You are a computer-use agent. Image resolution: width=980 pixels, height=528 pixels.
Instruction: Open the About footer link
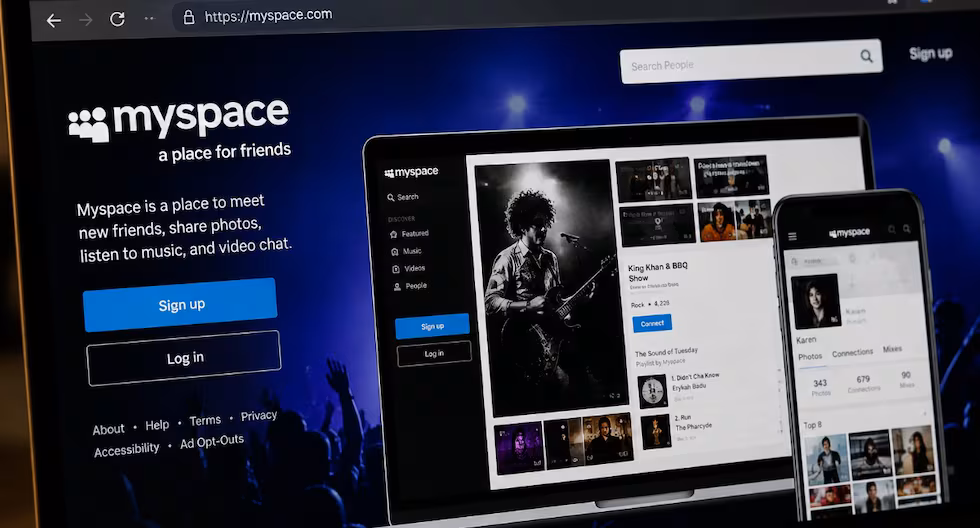[108, 429]
